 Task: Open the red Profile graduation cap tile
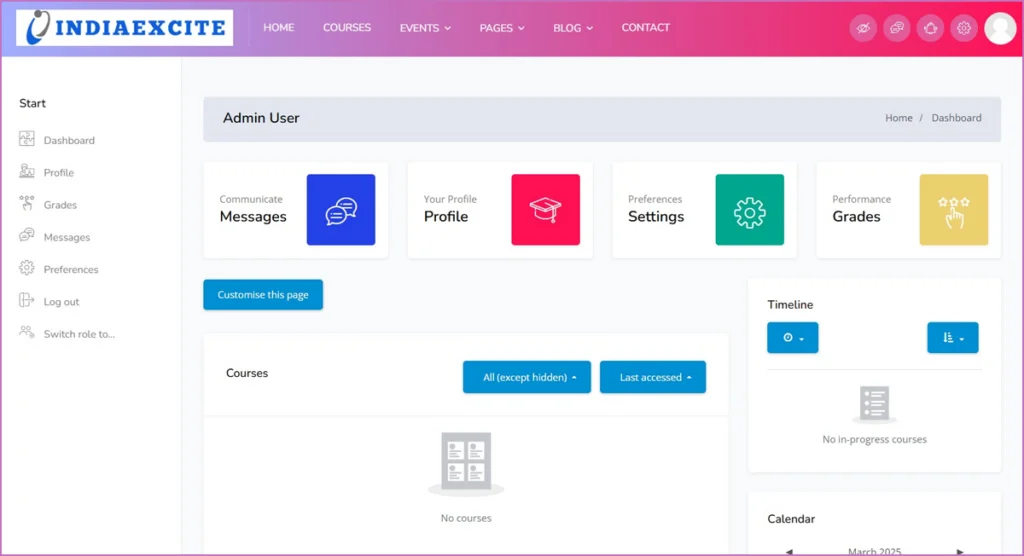click(x=545, y=210)
